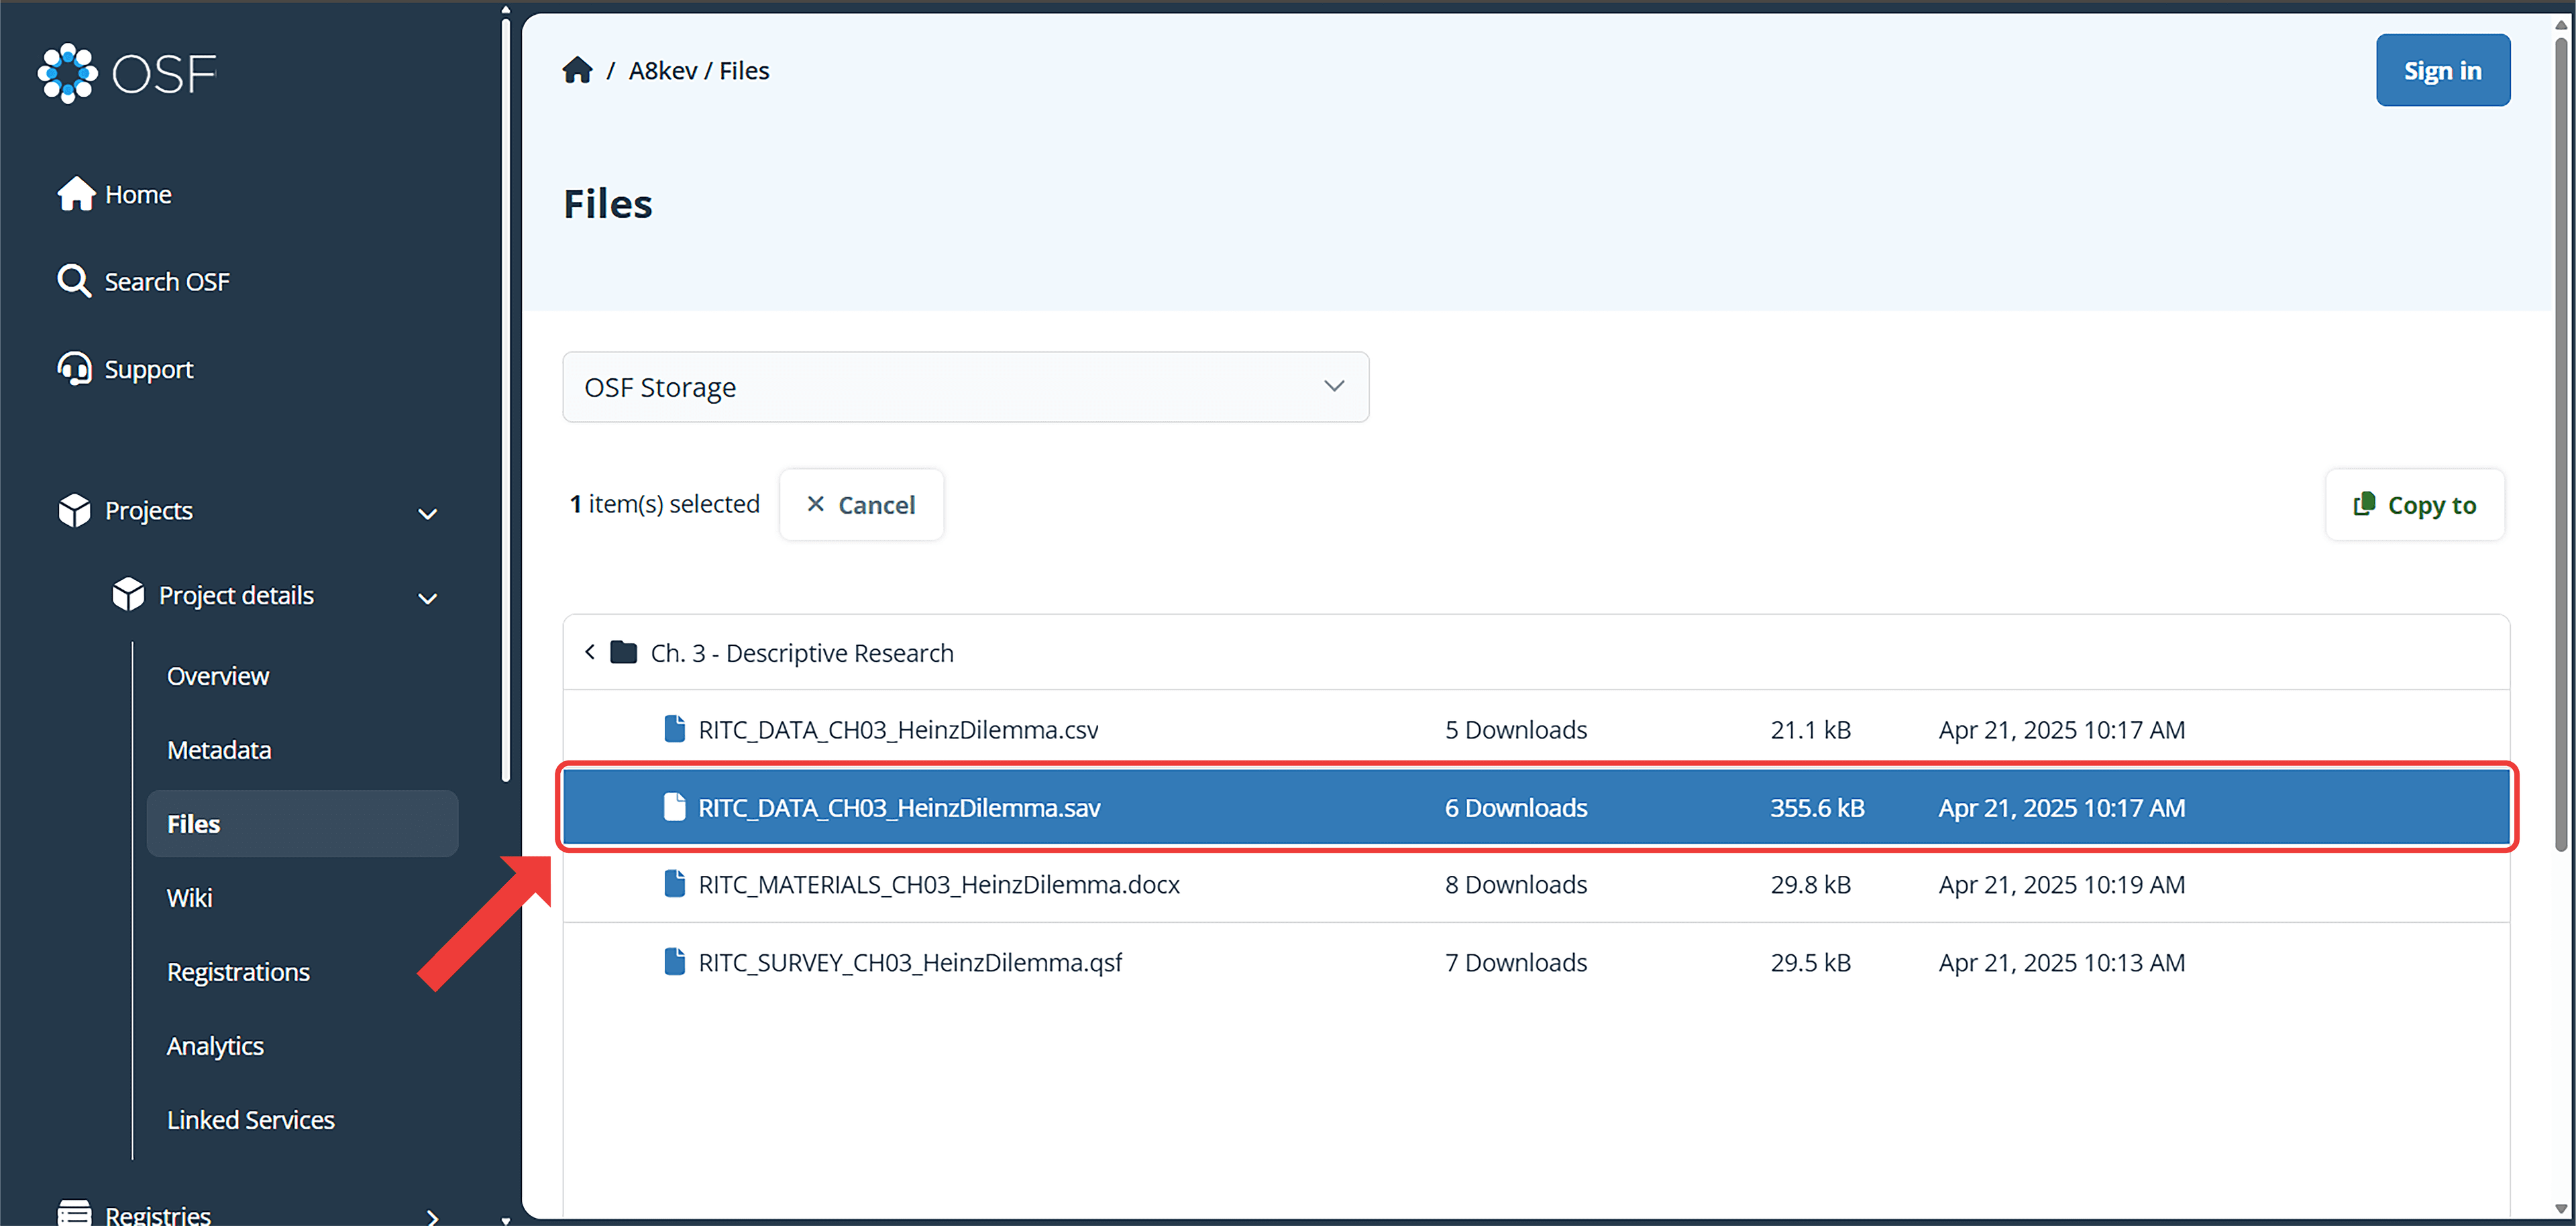
Task: Click file icon of HeinzDilemma.sav
Action: [x=675, y=807]
